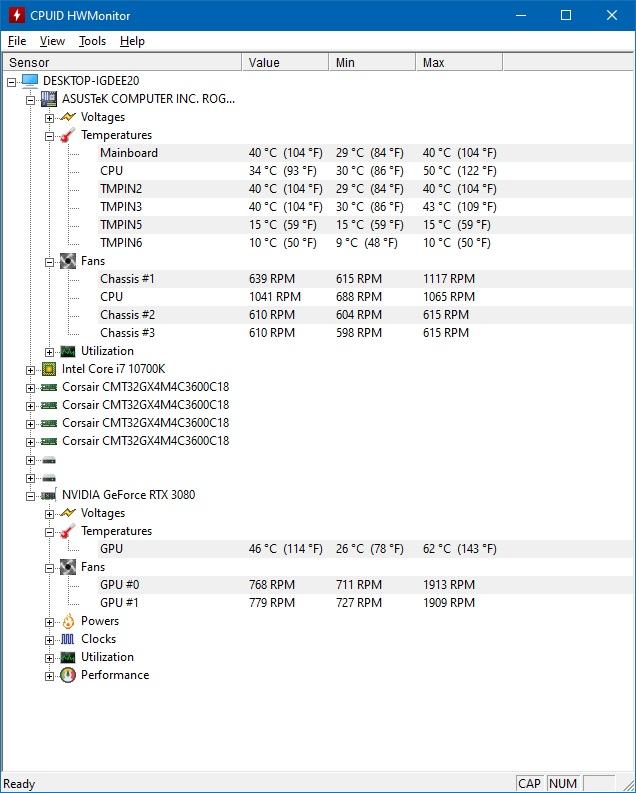Select the TMPIN5 temperature row
The image size is (636, 793).
point(366,225)
